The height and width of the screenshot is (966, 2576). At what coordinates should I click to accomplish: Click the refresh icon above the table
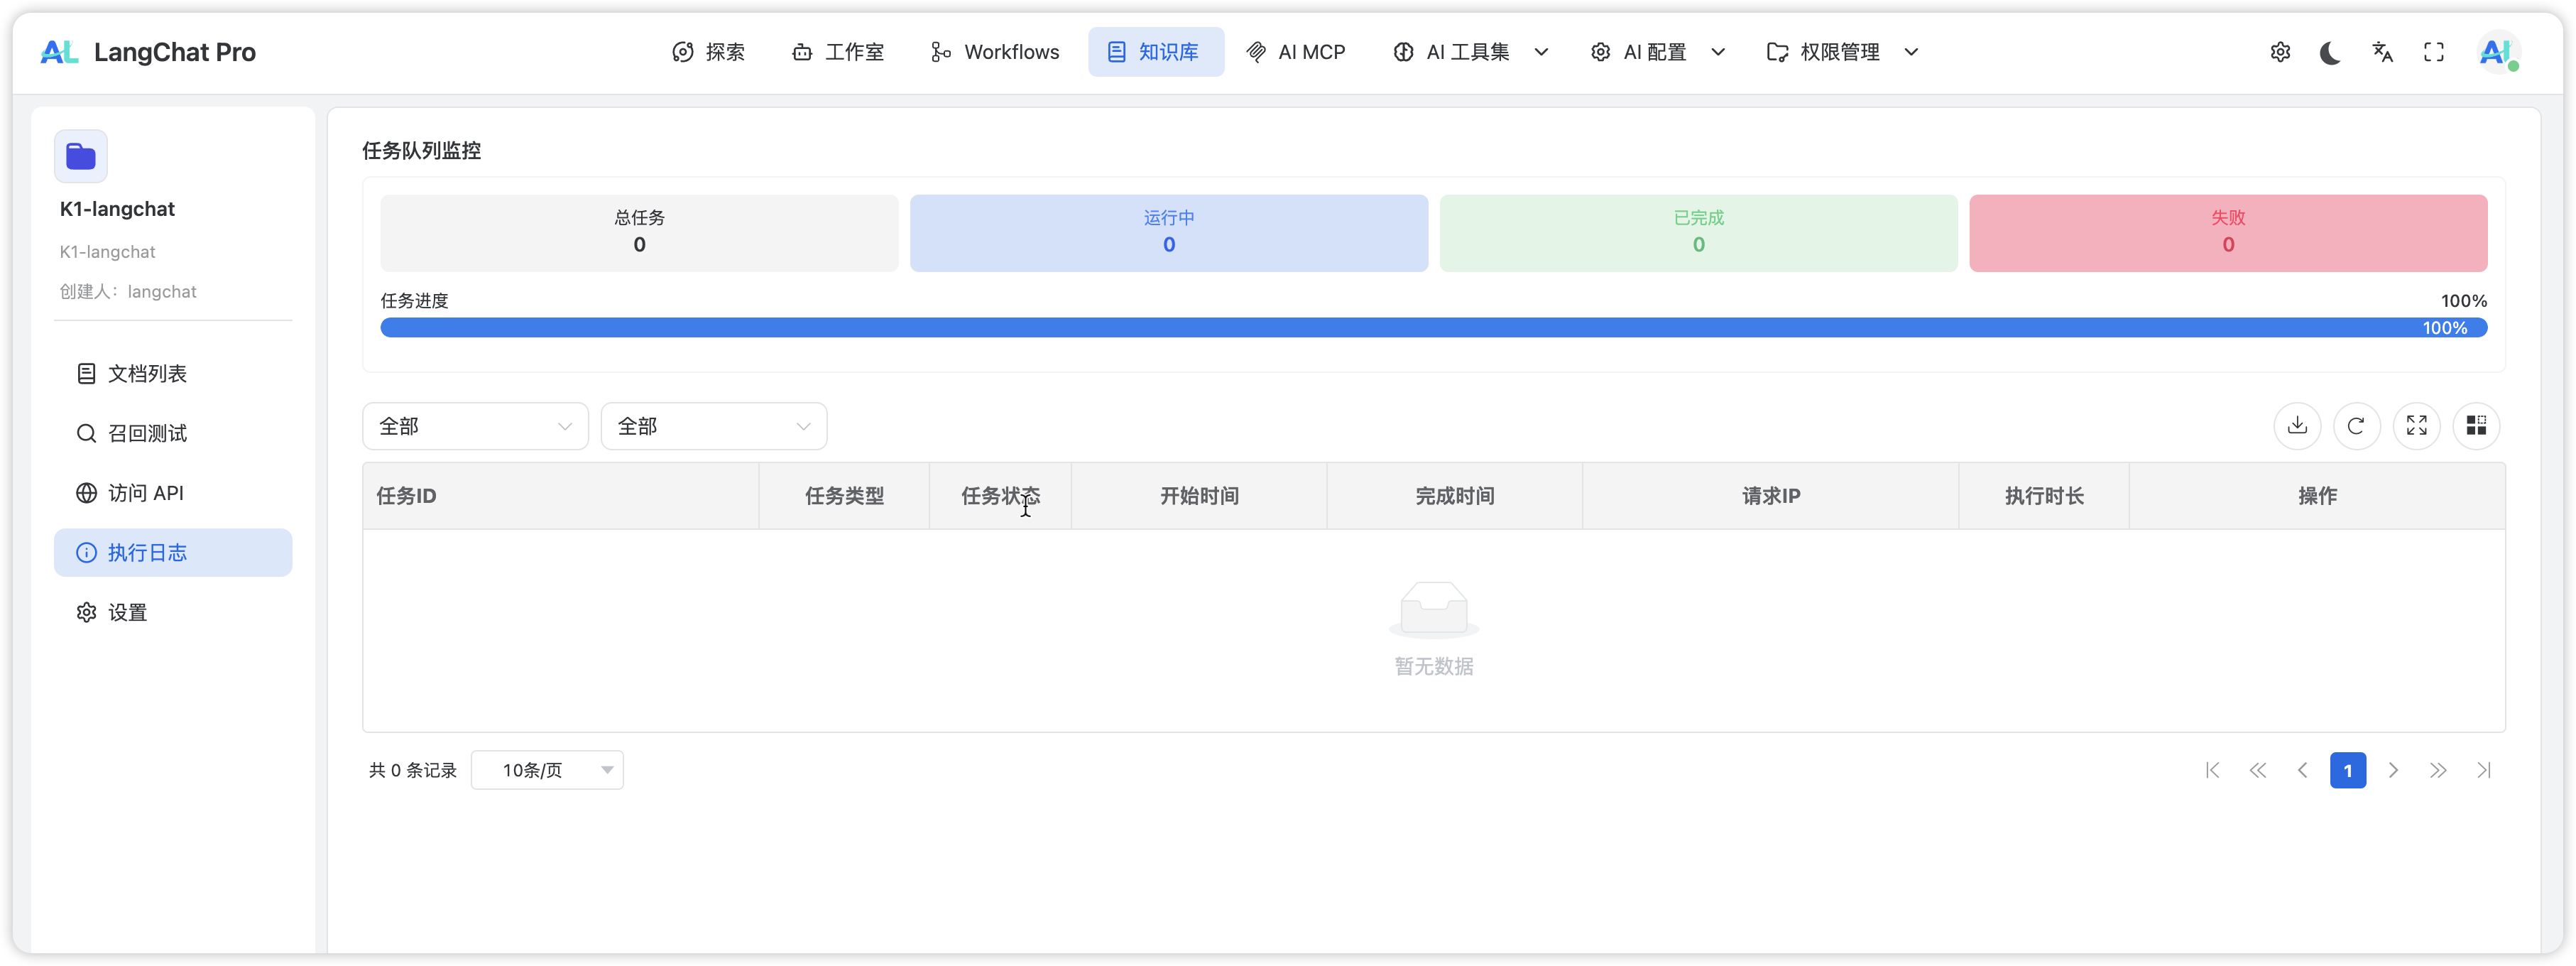[x=2356, y=426]
